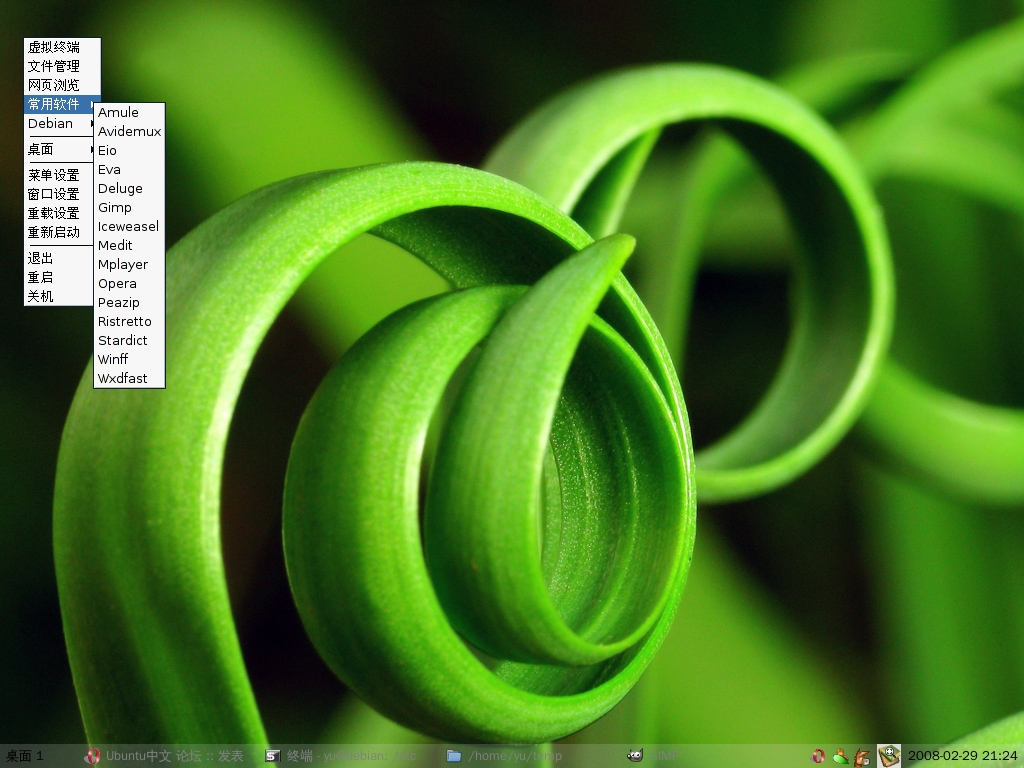Click the Opera icon for Ubuntu中文 论坛 task

pyautogui.click(x=92, y=756)
